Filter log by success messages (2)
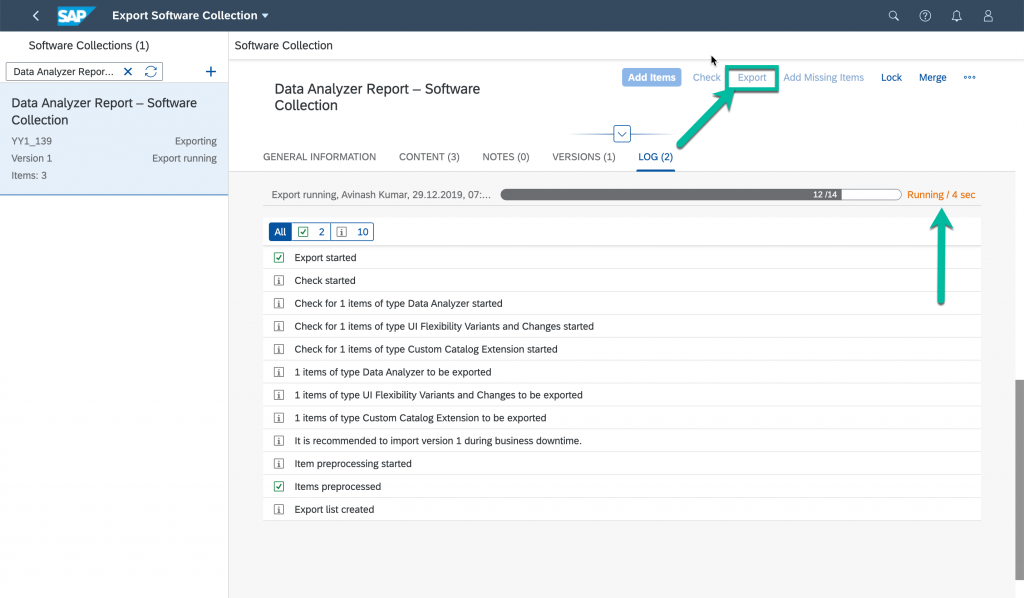This screenshot has height=598, width=1024. pyautogui.click(x=311, y=232)
